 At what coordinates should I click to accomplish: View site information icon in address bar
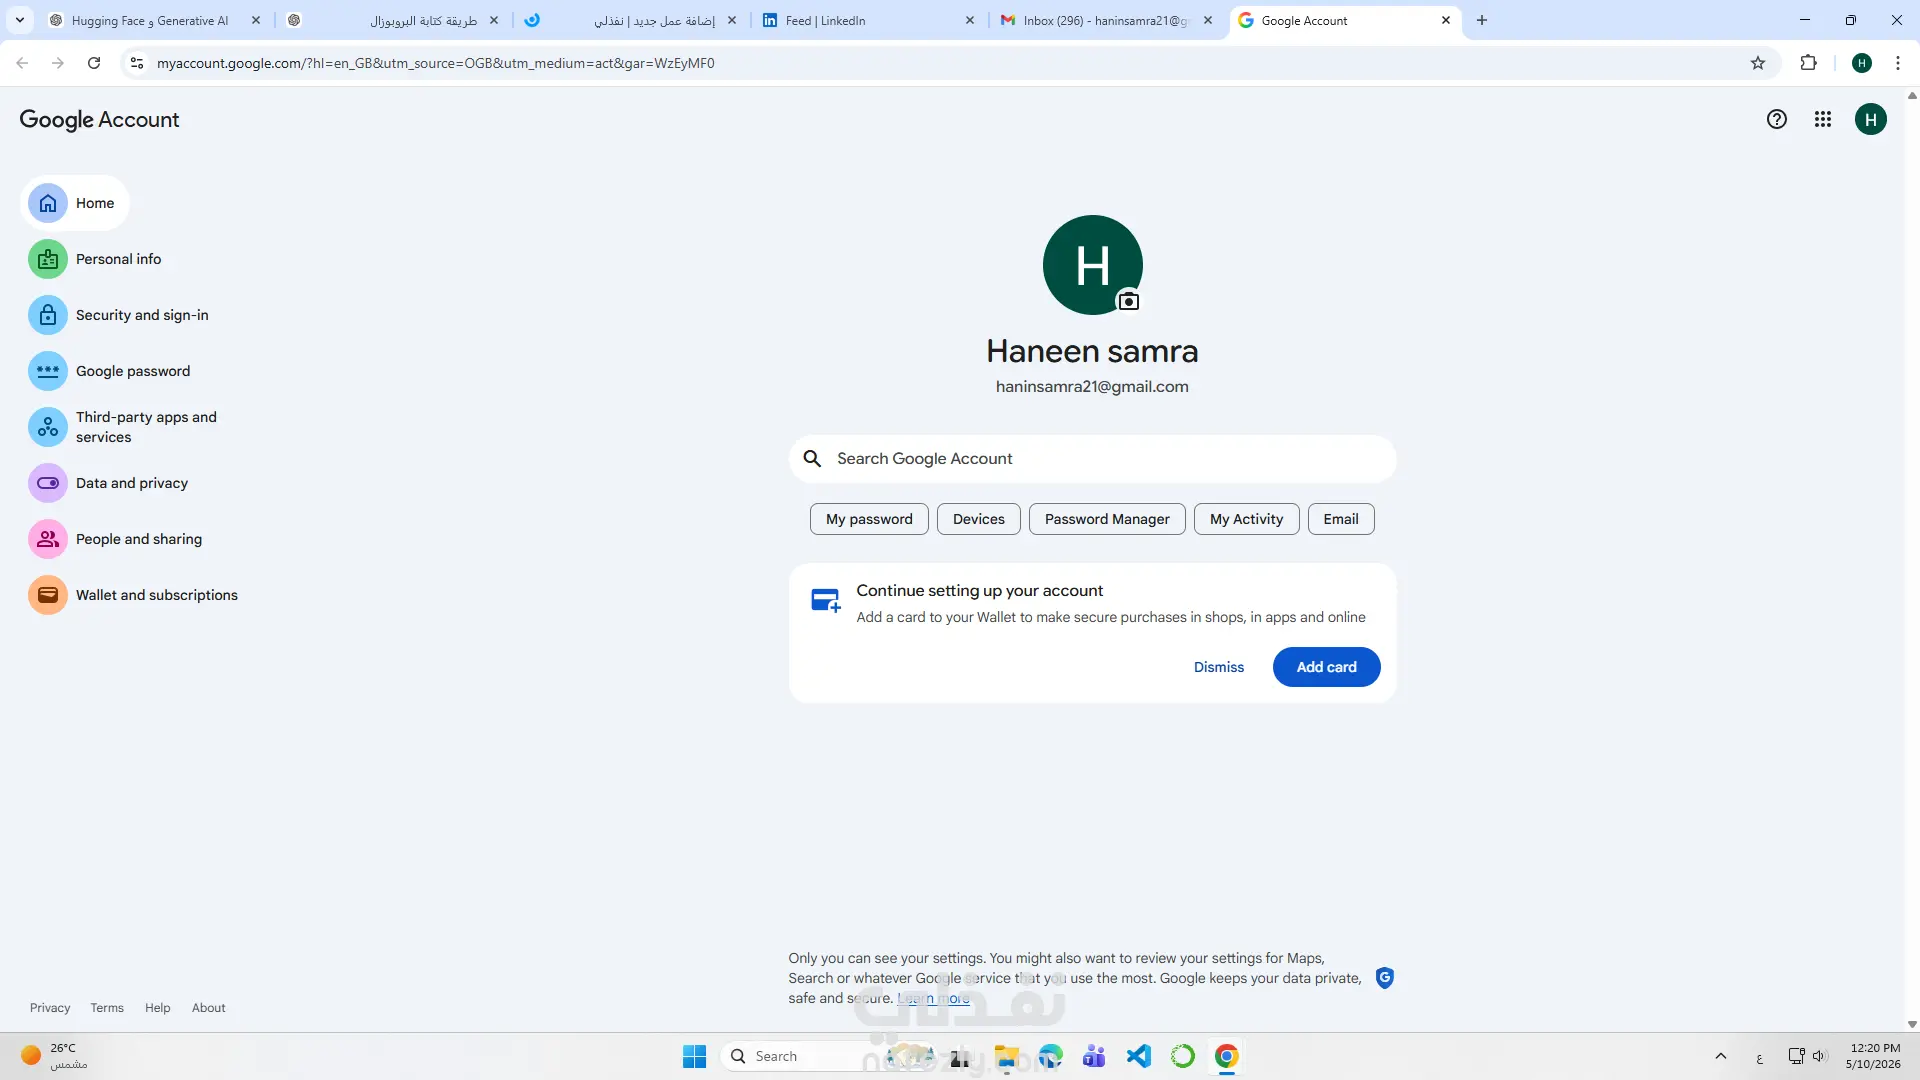[x=137, y=63]
